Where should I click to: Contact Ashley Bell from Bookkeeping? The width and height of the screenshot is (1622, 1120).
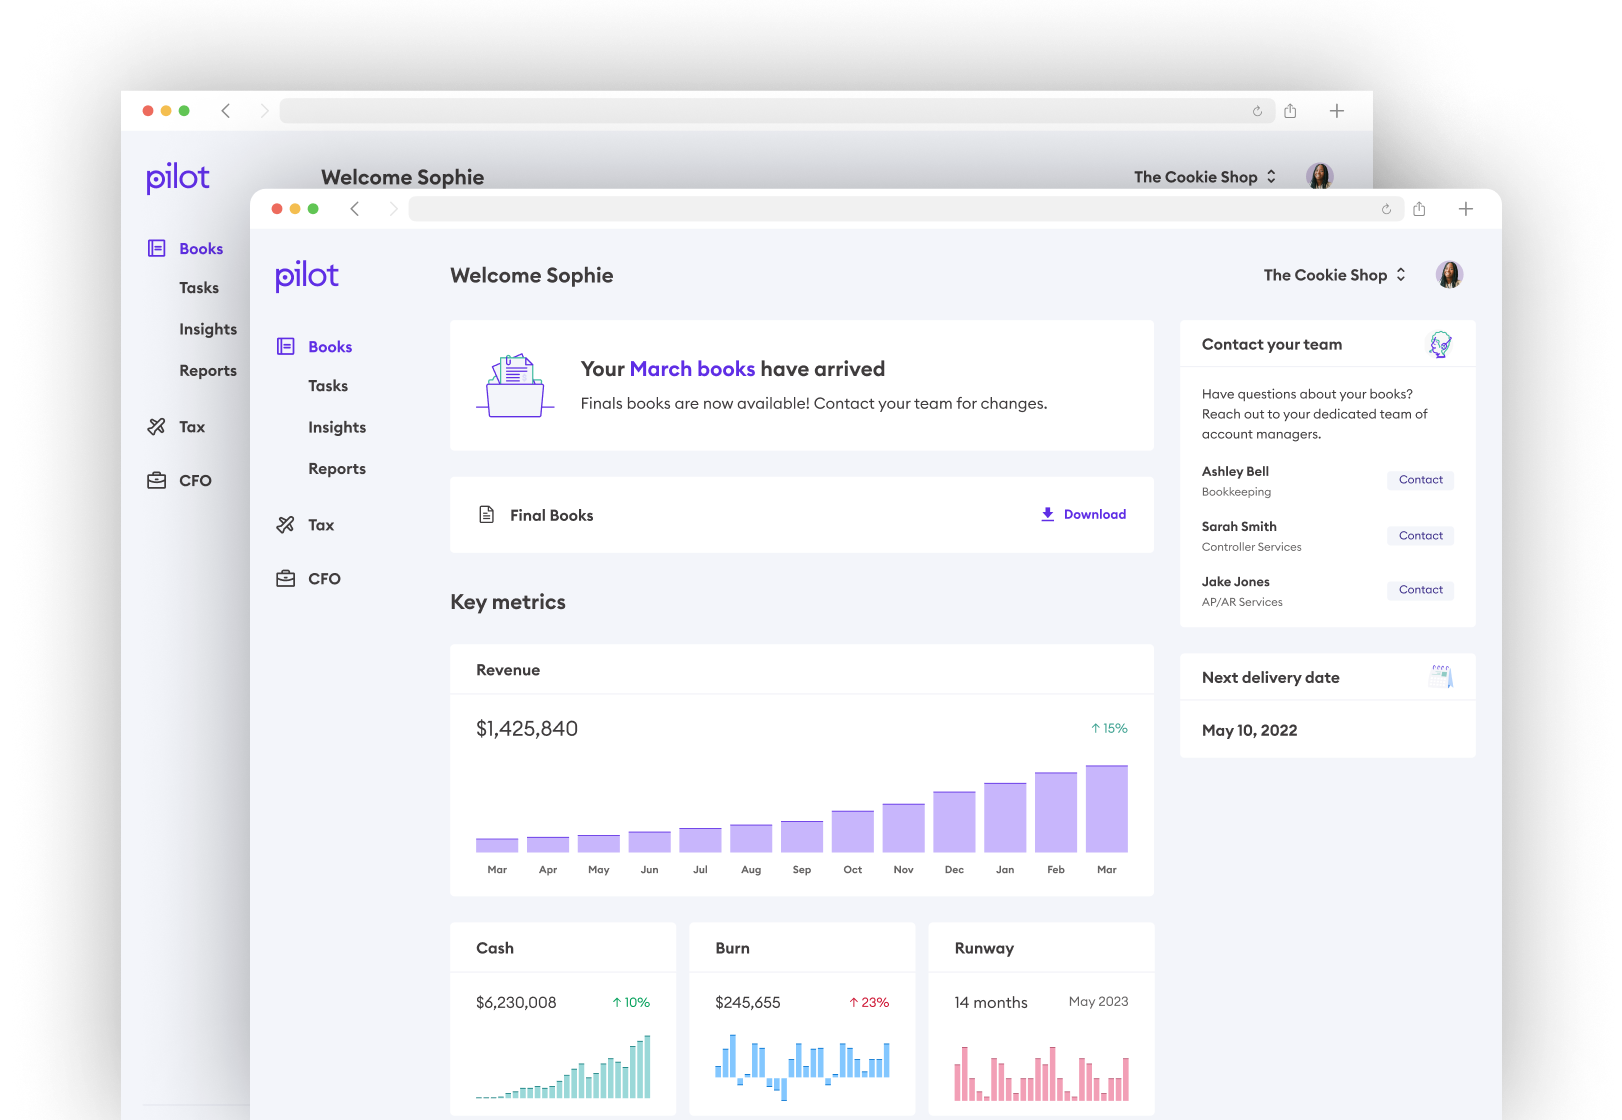pos(1420,480)
